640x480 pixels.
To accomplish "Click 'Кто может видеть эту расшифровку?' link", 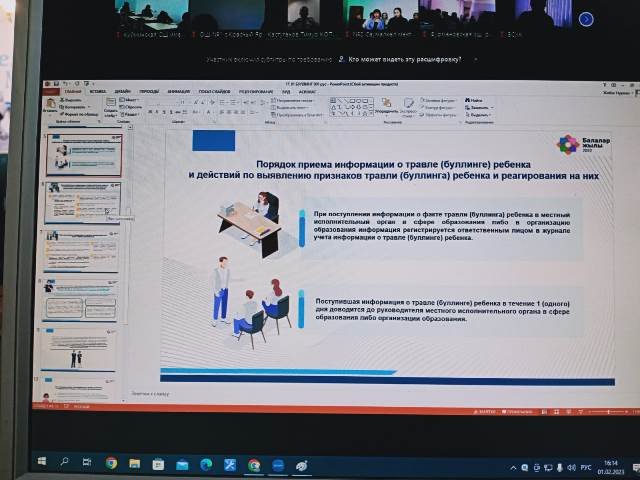I will 404,60.
